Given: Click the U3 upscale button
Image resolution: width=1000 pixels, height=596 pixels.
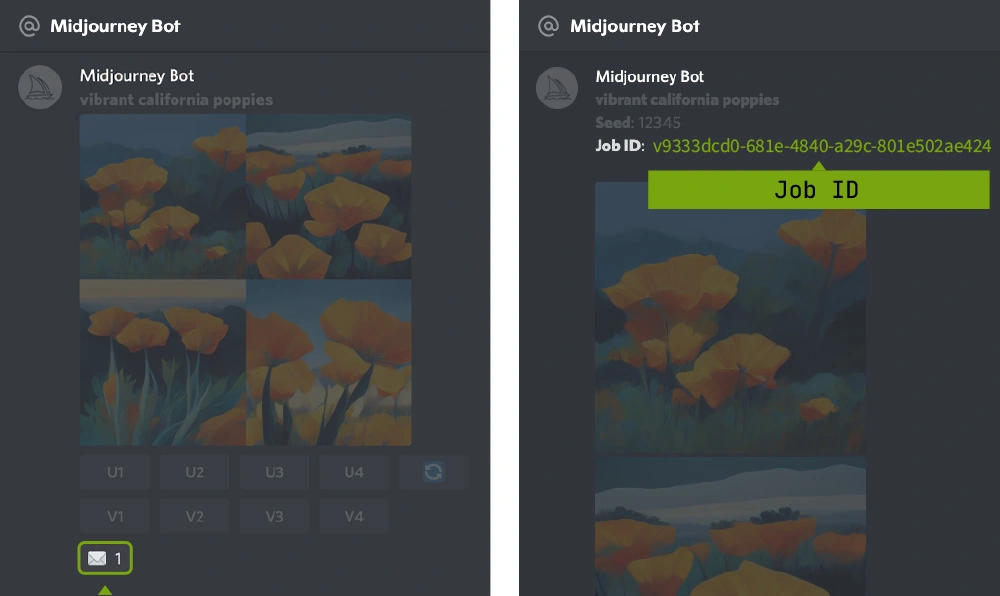Looking at the screenshot, I should [x=274, y=472].
